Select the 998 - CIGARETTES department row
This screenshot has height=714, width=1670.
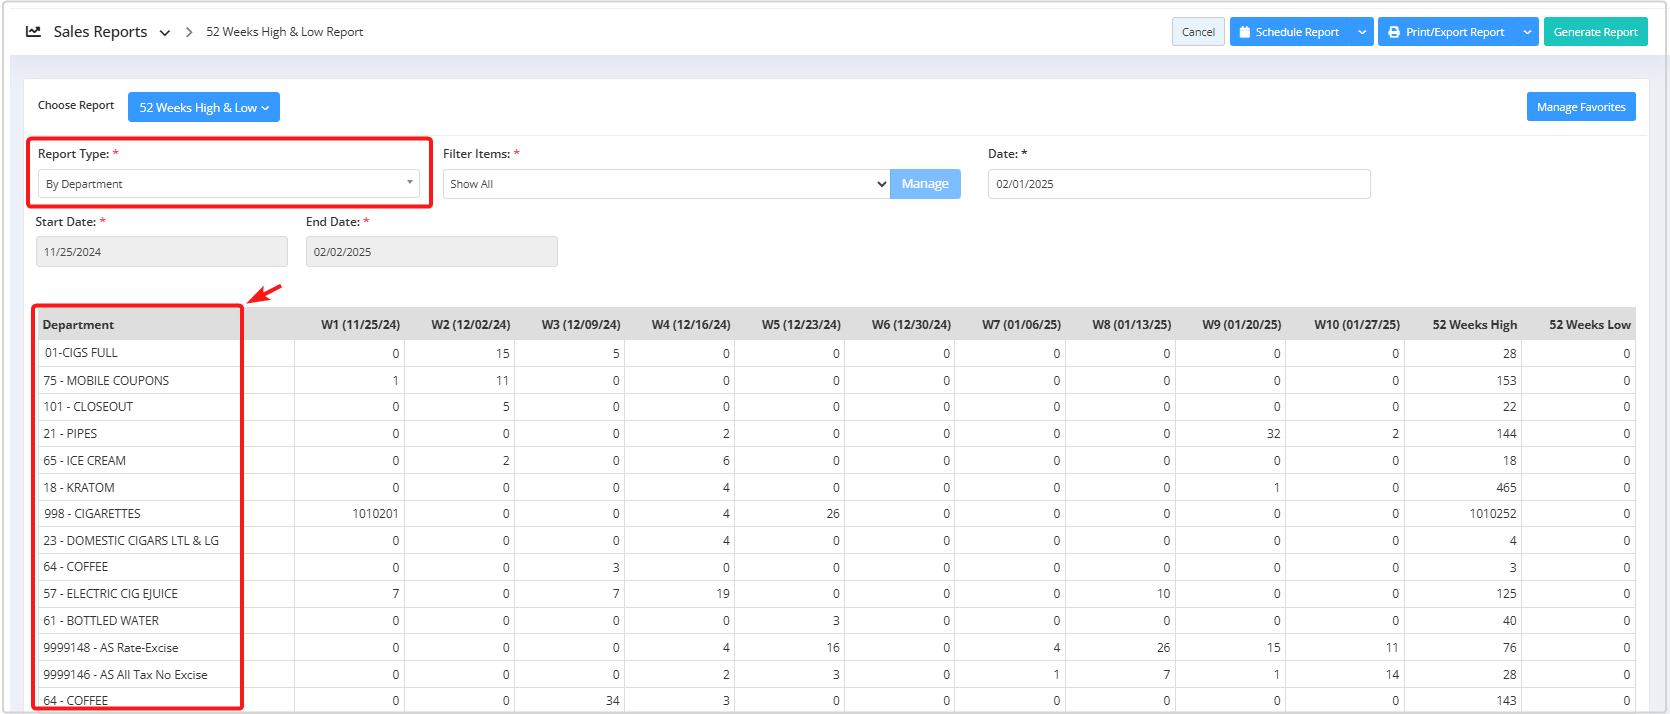pyautogui.click(x=92, y=514)
